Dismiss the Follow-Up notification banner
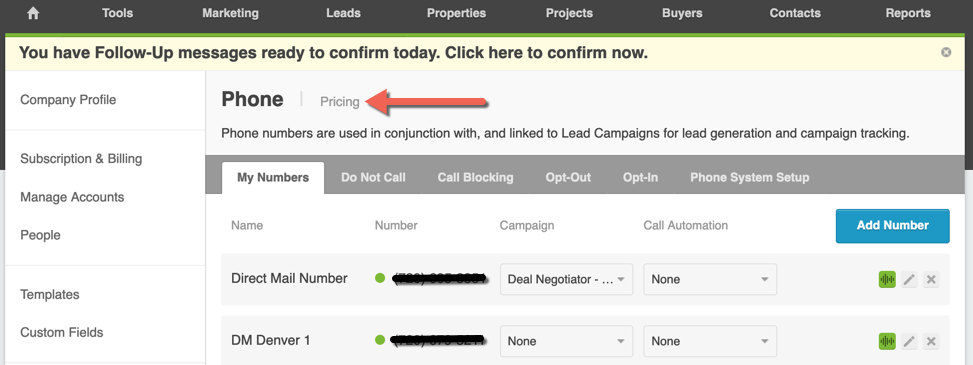The image size is (973, 365). [x=946, y=53]
